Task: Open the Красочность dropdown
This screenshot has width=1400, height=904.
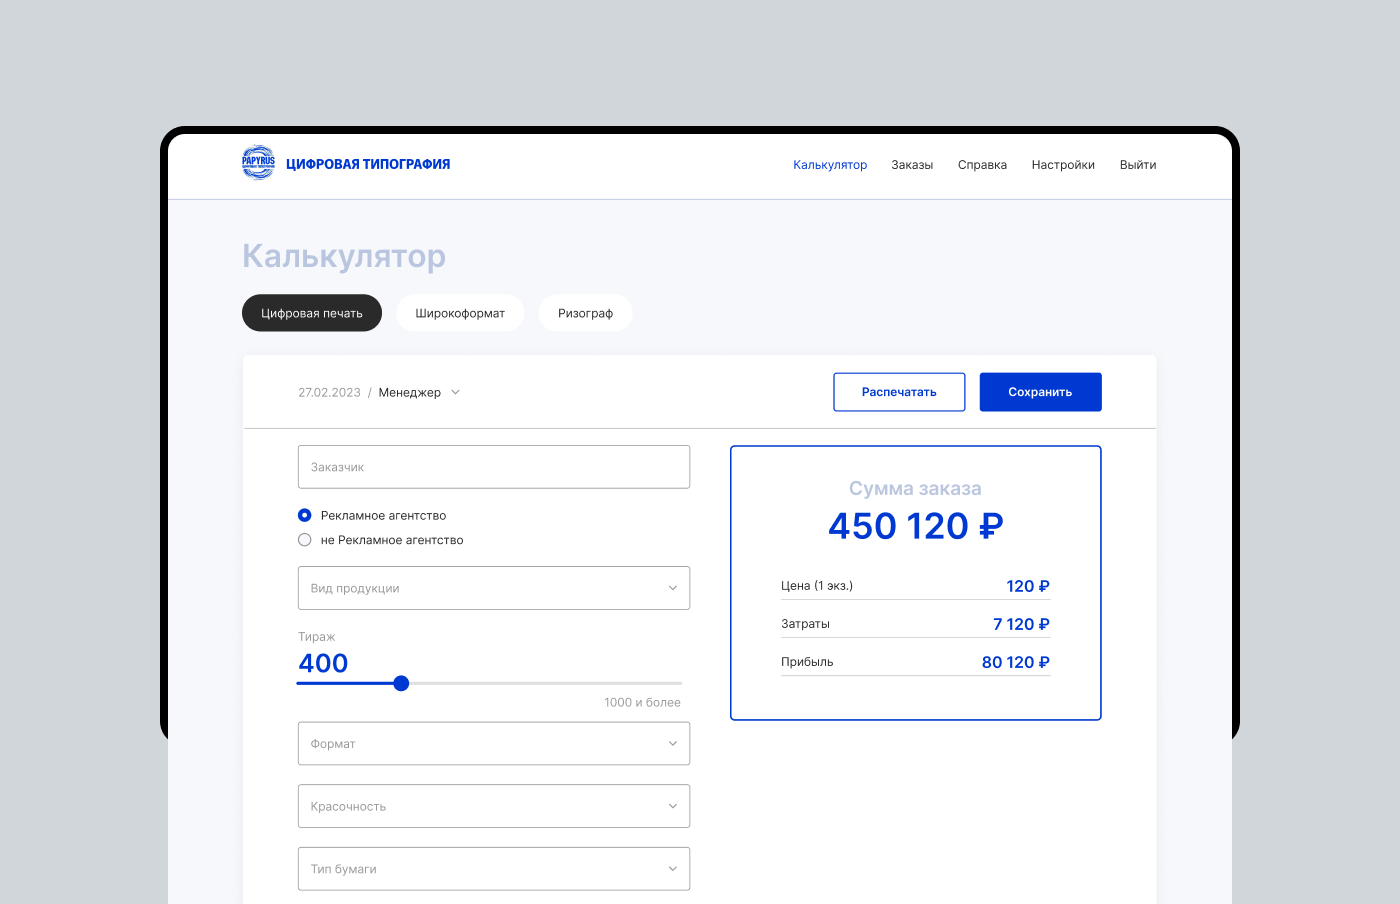Action: click(x=494, y=806)
